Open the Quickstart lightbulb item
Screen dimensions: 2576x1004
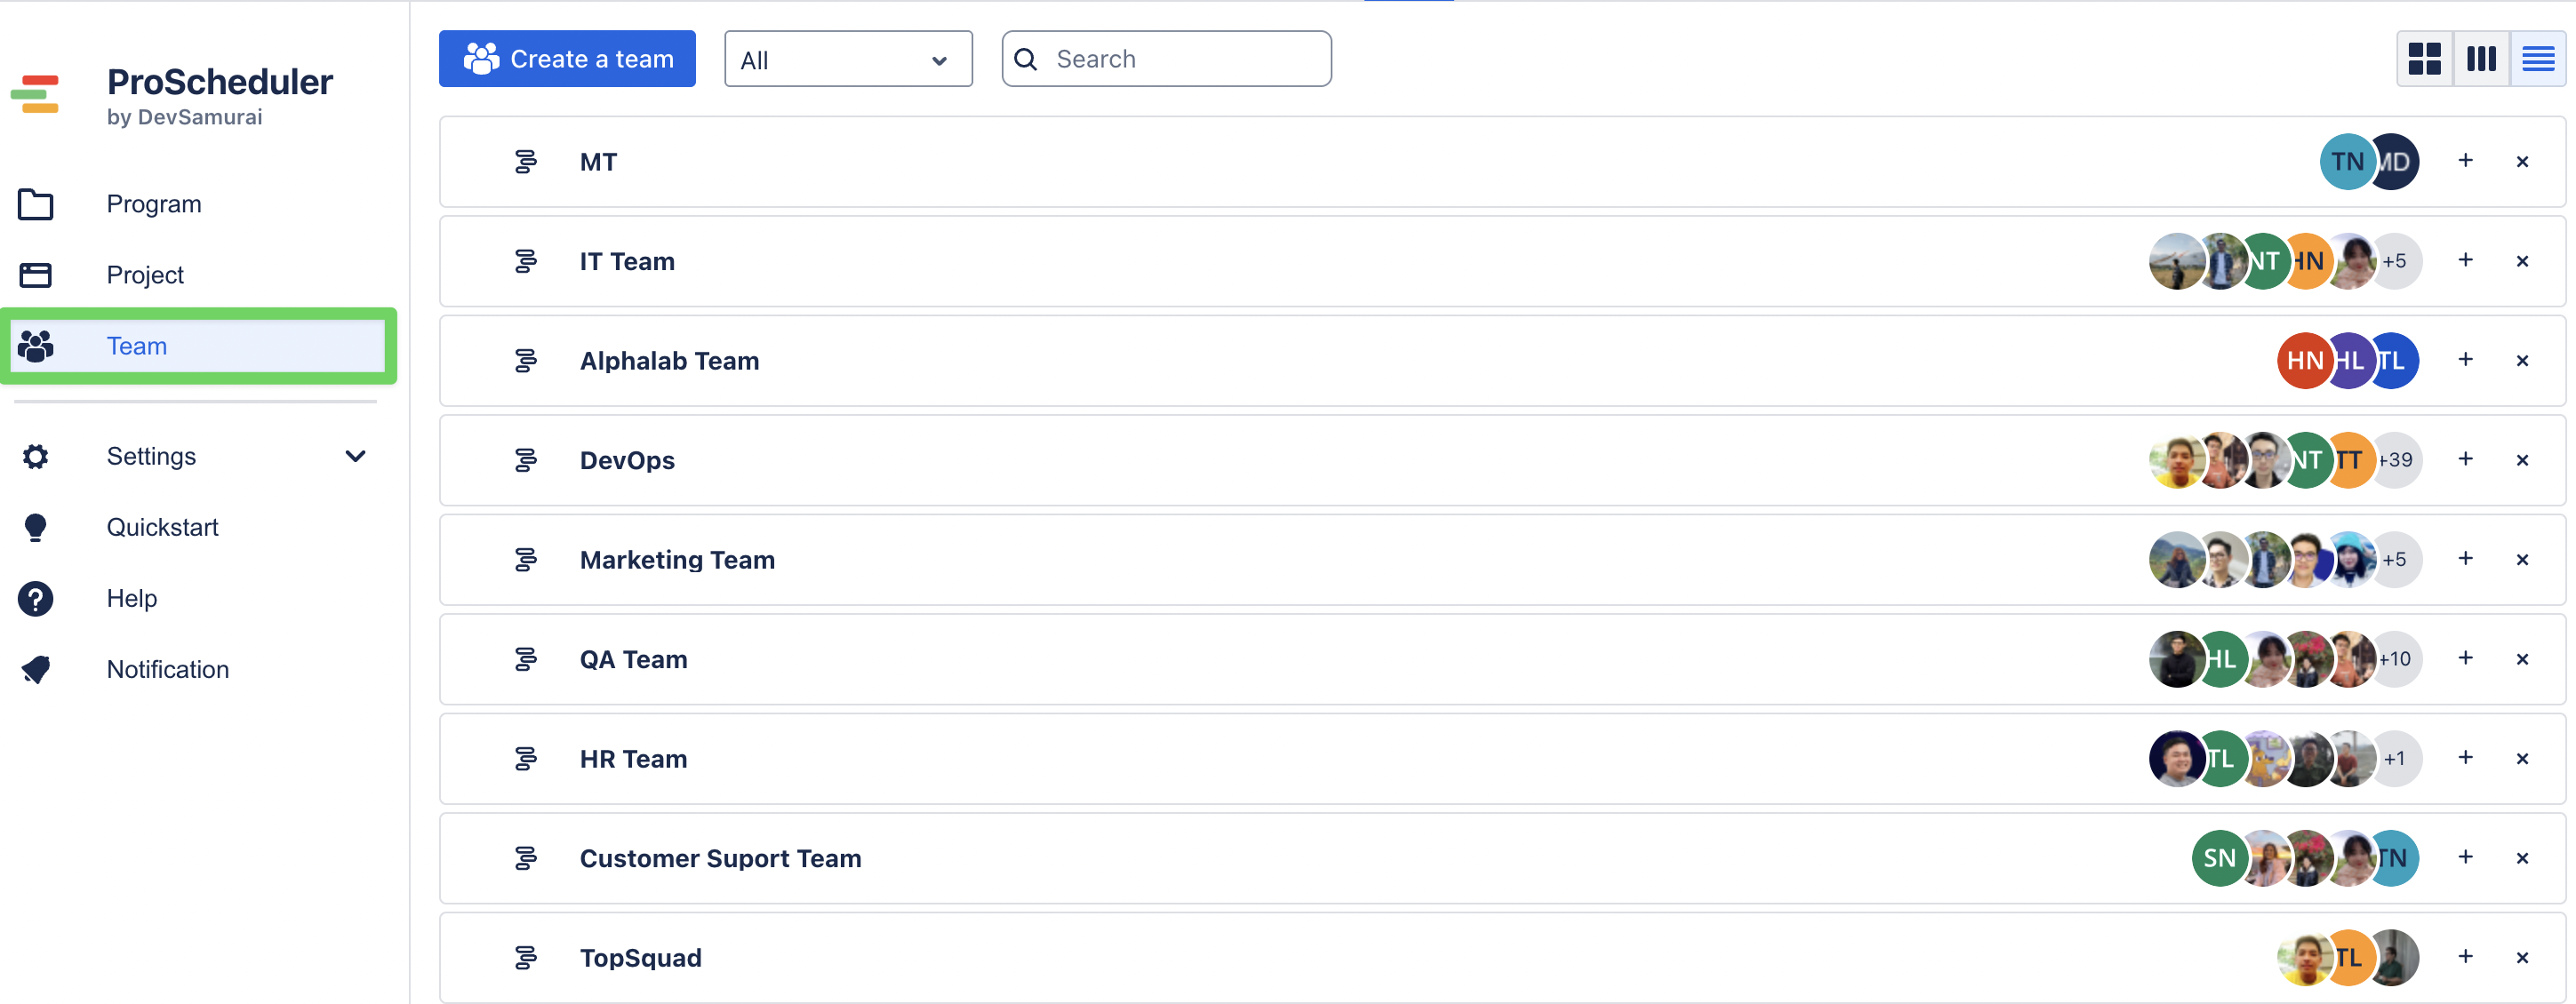click(162, 527)
